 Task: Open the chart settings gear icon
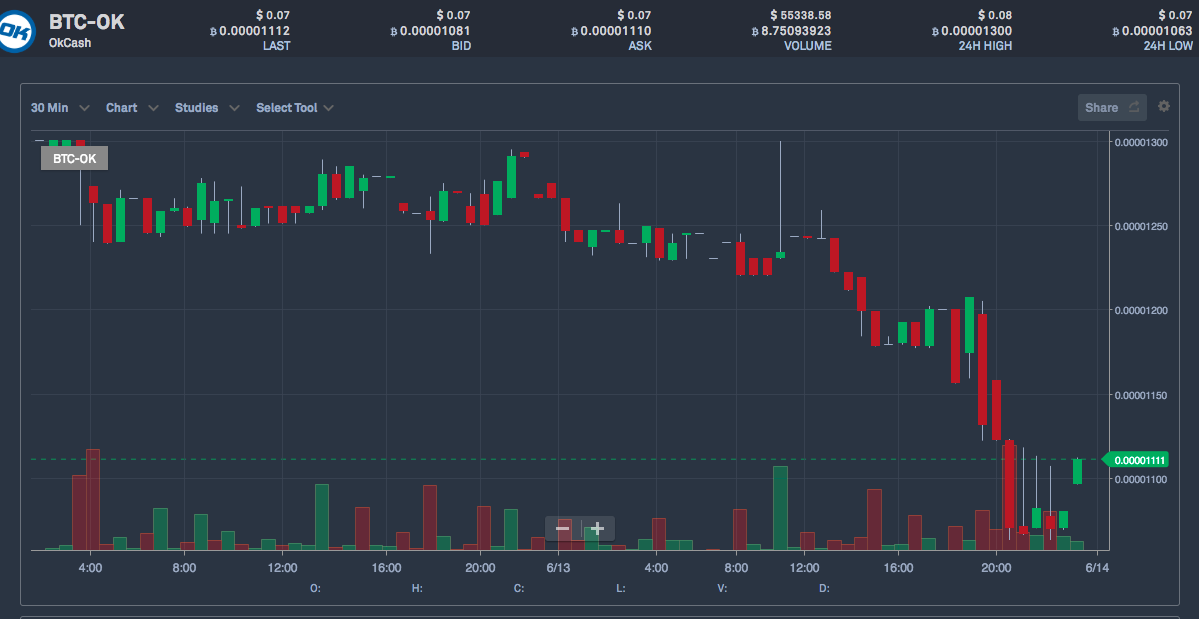tap(1164, 106)
